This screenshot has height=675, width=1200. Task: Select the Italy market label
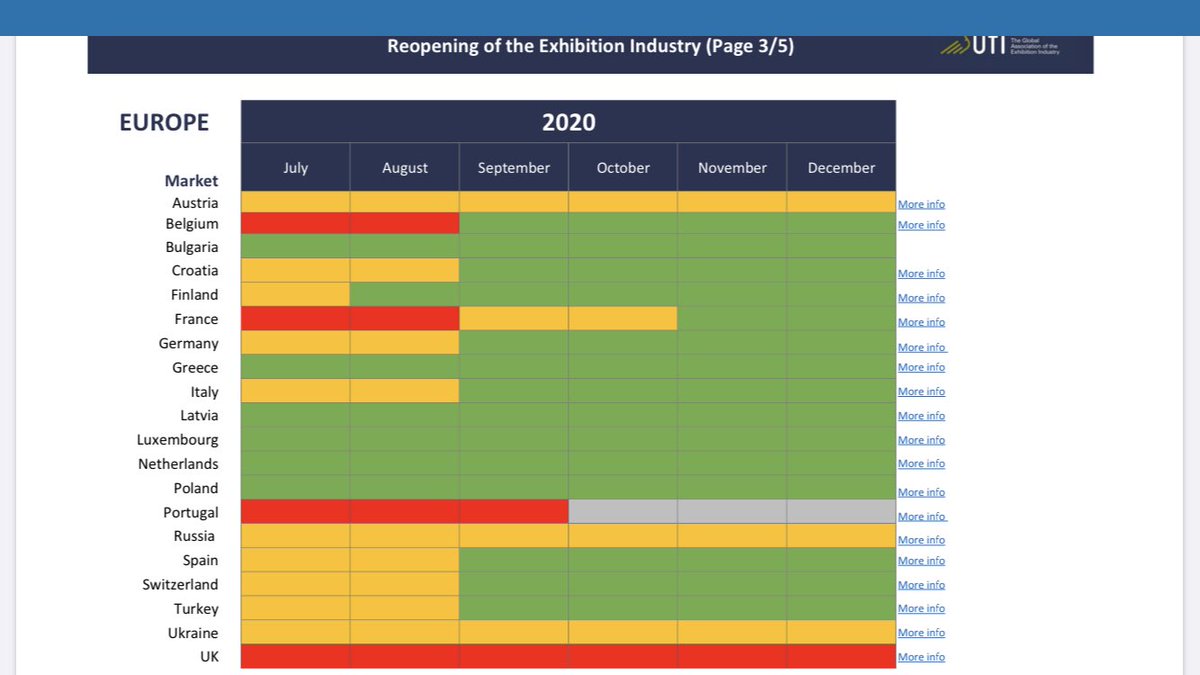point(205,392)
